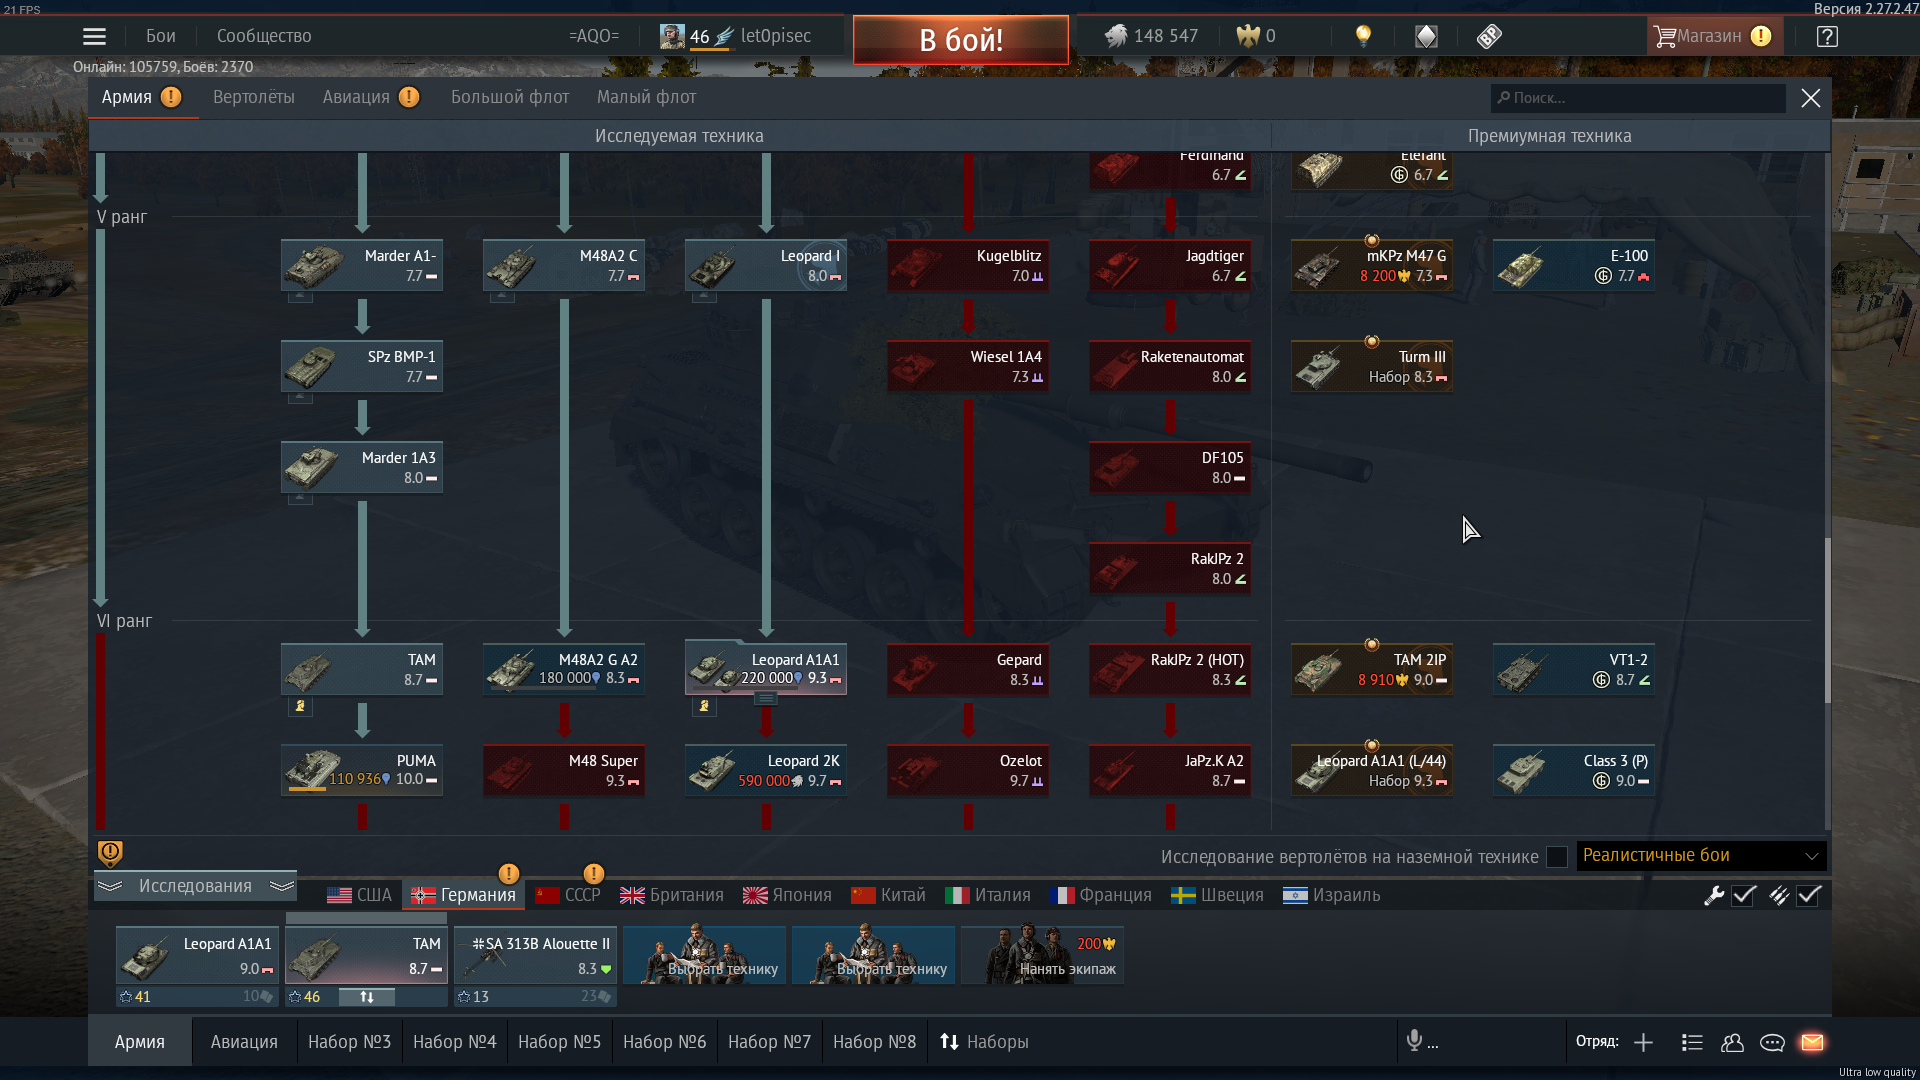1920x1080 pixels.
Task: Open the help question mark icon
Action: pos(1827,36)
